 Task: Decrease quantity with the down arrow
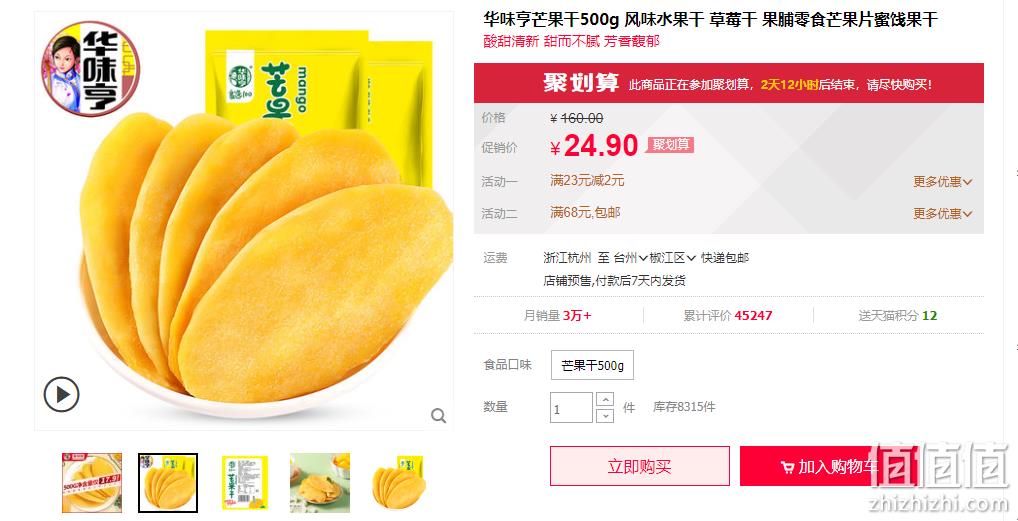(x=604, y=415)
